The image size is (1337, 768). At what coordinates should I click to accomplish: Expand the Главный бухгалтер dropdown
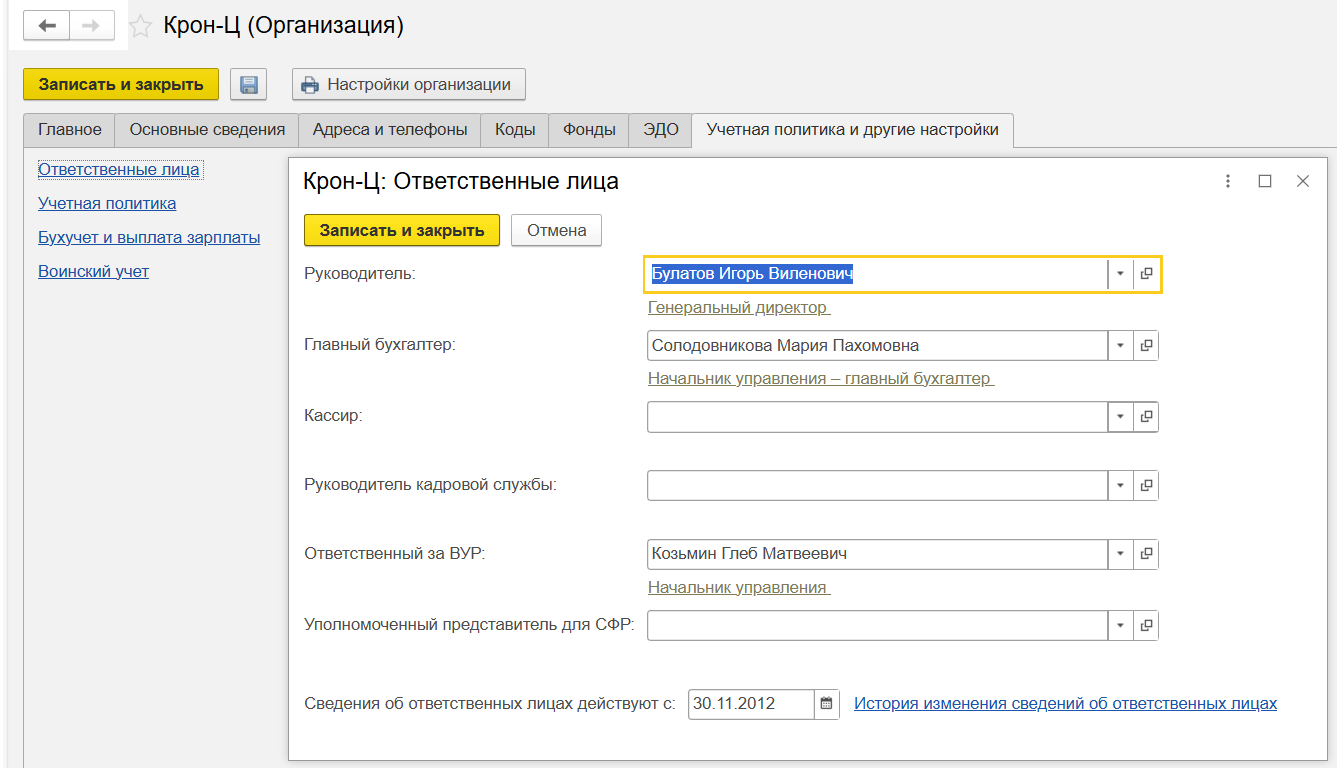(x=1120, y=346)
